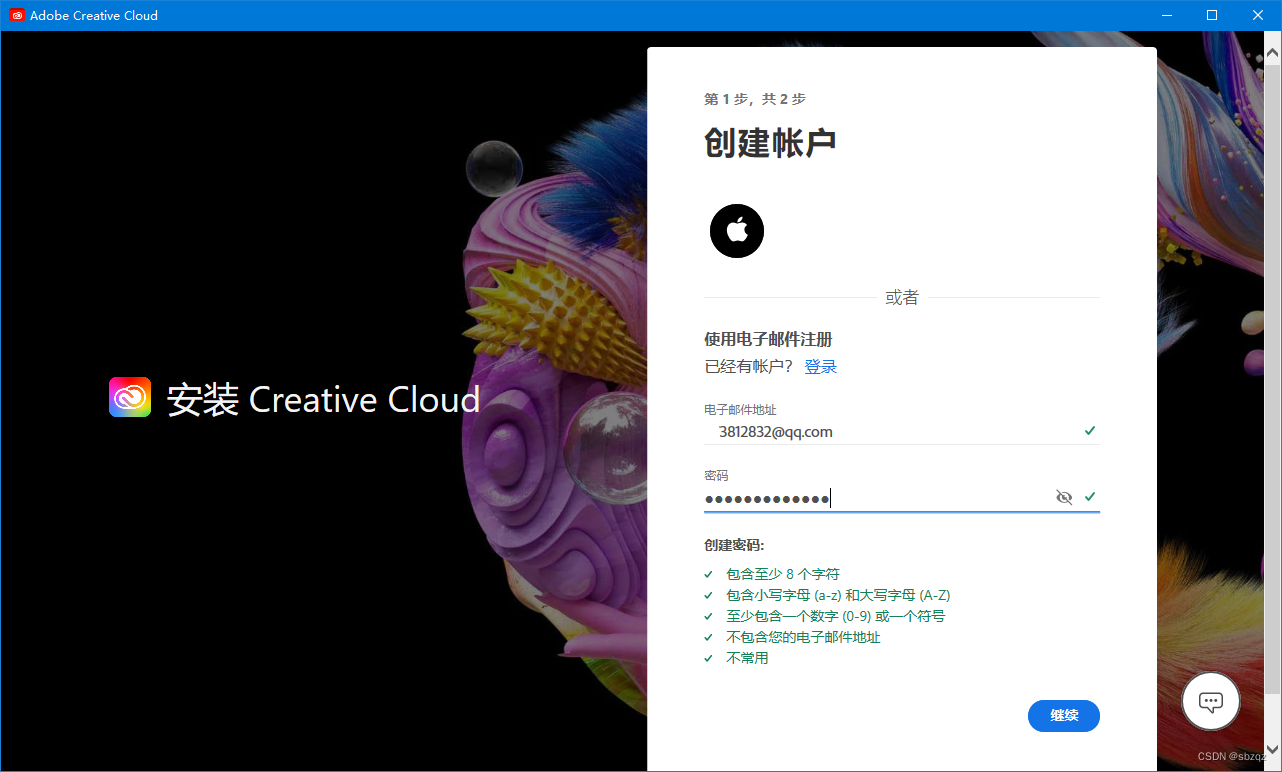Click the green checkmark beside the password field
The height and width of the screenshot is (772, 1282).
1090,497
